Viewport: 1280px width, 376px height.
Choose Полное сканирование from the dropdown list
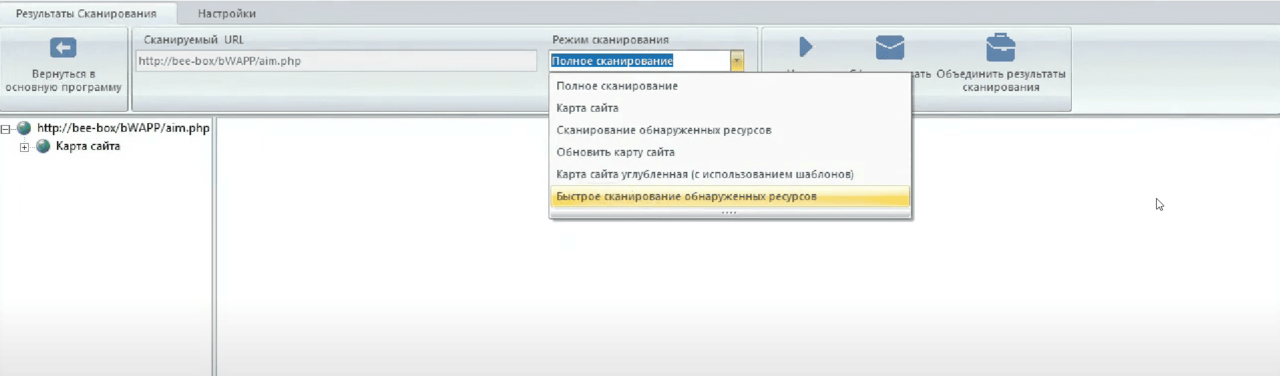click(730, 86)
